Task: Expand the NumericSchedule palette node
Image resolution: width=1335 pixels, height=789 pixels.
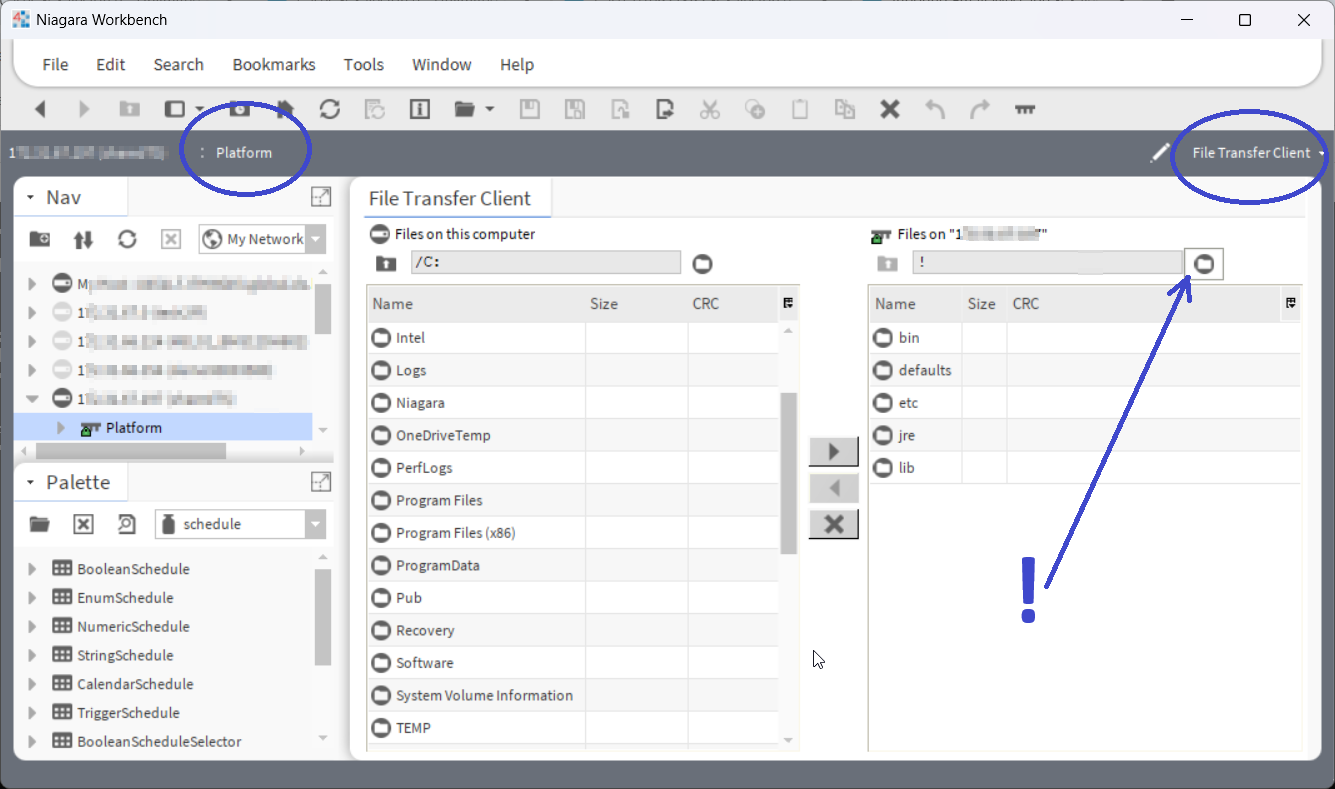Action: pyautogui.click(x=32, y=627)
